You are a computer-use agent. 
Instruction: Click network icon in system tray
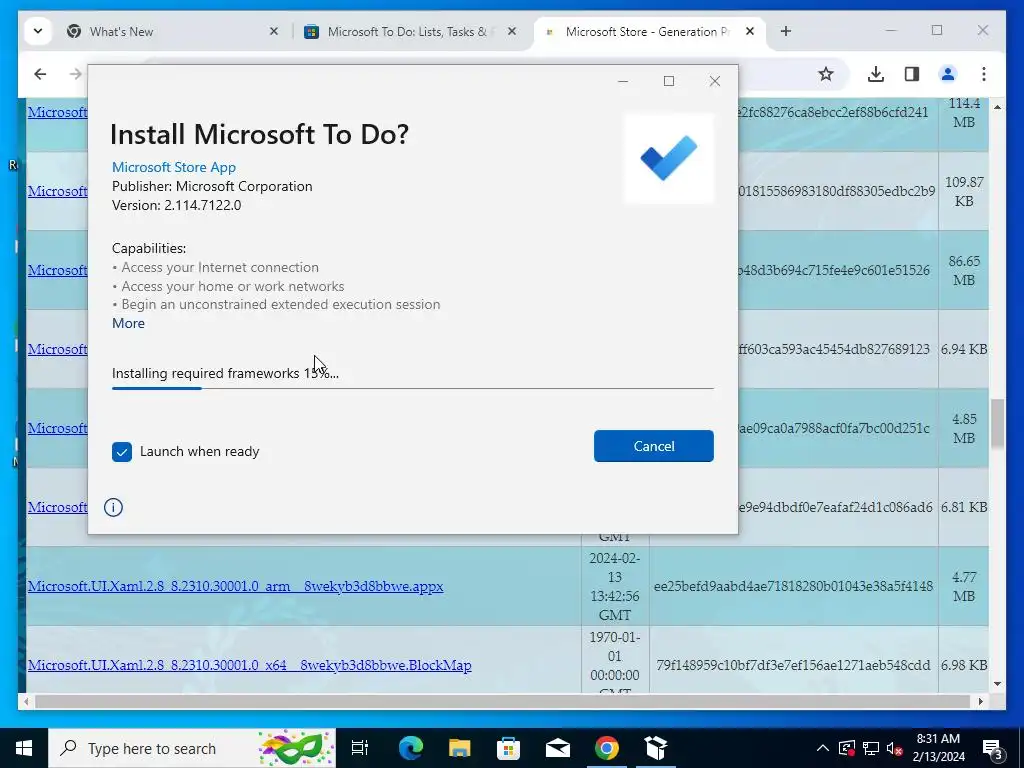pyautogui.click(x=871, y=748)
